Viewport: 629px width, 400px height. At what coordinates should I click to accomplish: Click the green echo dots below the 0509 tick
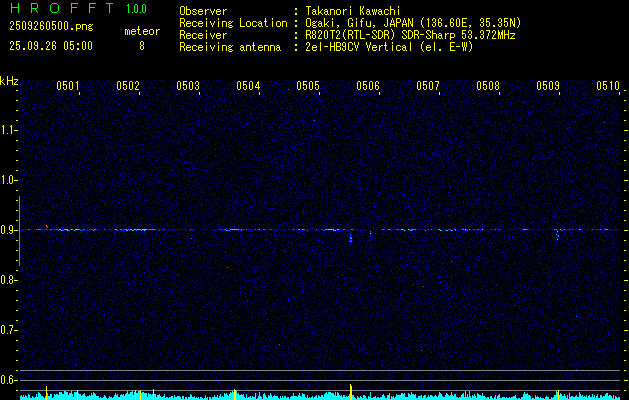(x=557, y=236)
